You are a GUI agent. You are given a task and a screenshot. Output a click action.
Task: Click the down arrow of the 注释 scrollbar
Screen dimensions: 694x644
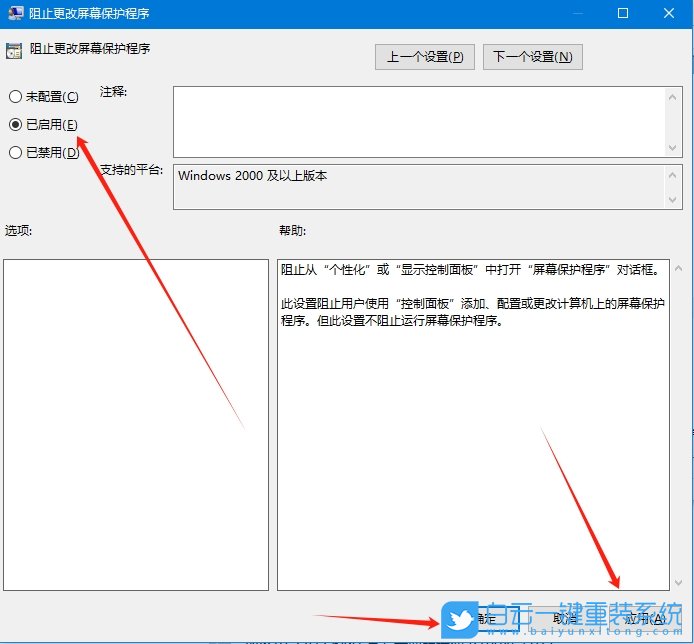(x=672, y=147)
